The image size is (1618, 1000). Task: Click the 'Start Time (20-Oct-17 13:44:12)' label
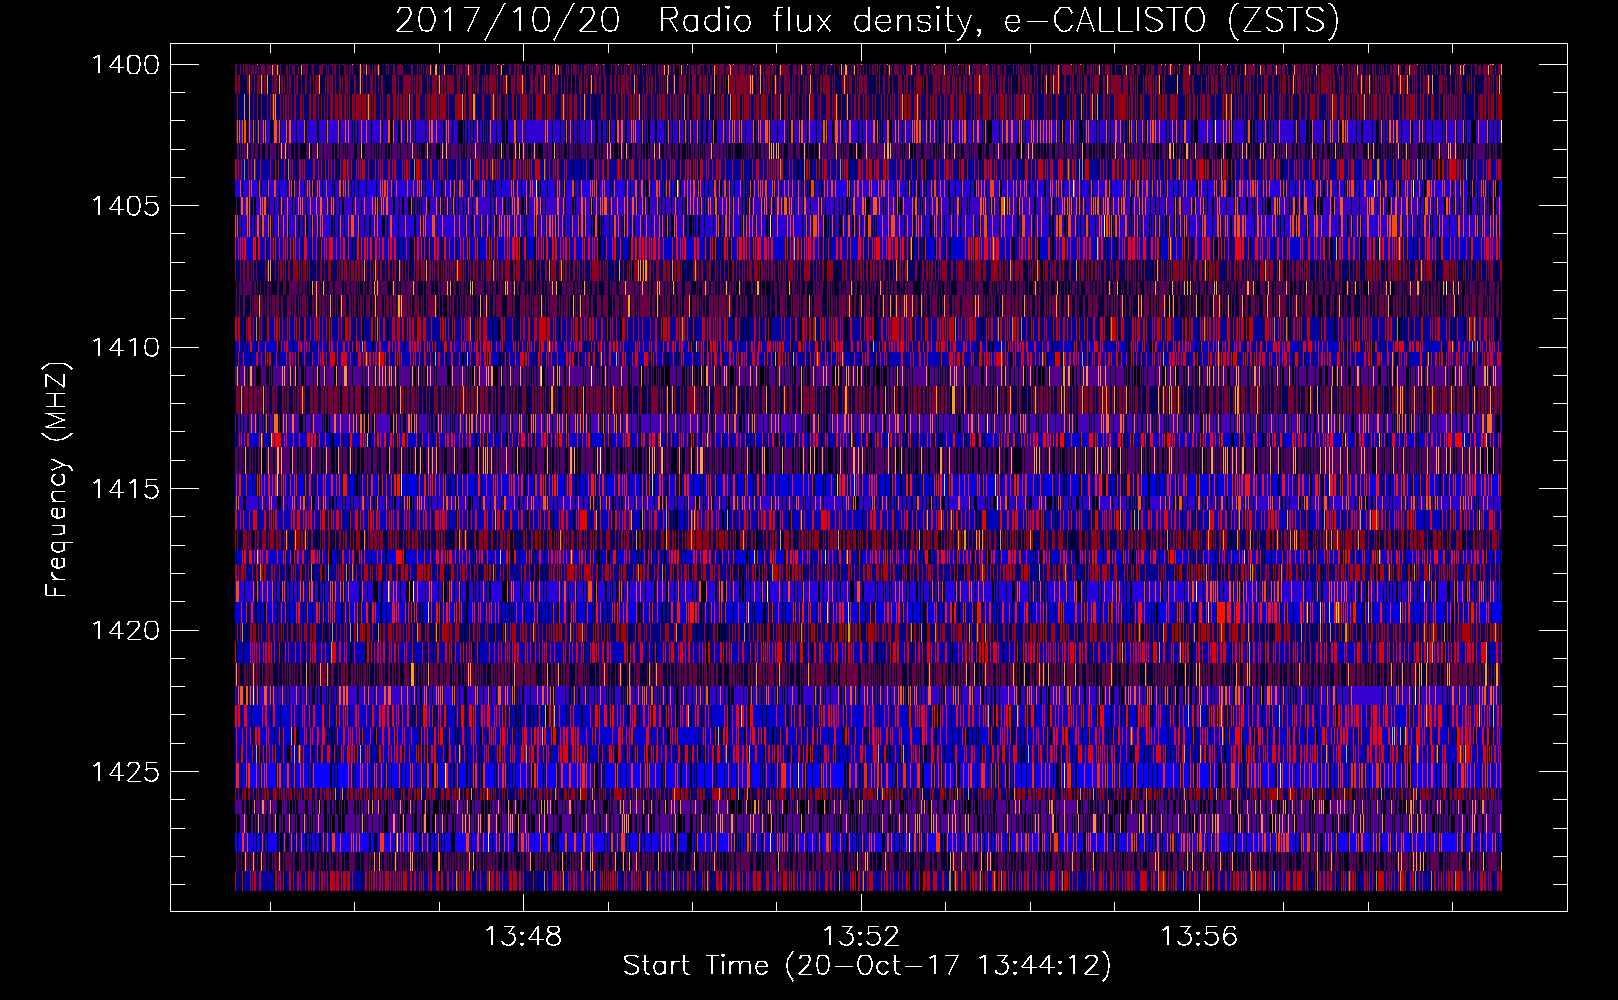867,966
